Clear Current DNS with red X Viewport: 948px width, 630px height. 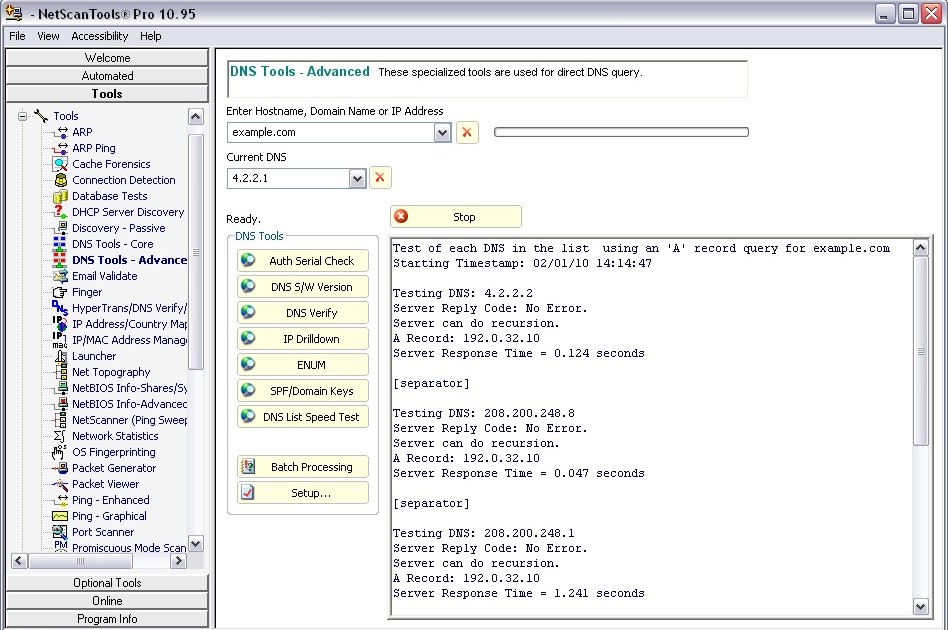[380, 178]
